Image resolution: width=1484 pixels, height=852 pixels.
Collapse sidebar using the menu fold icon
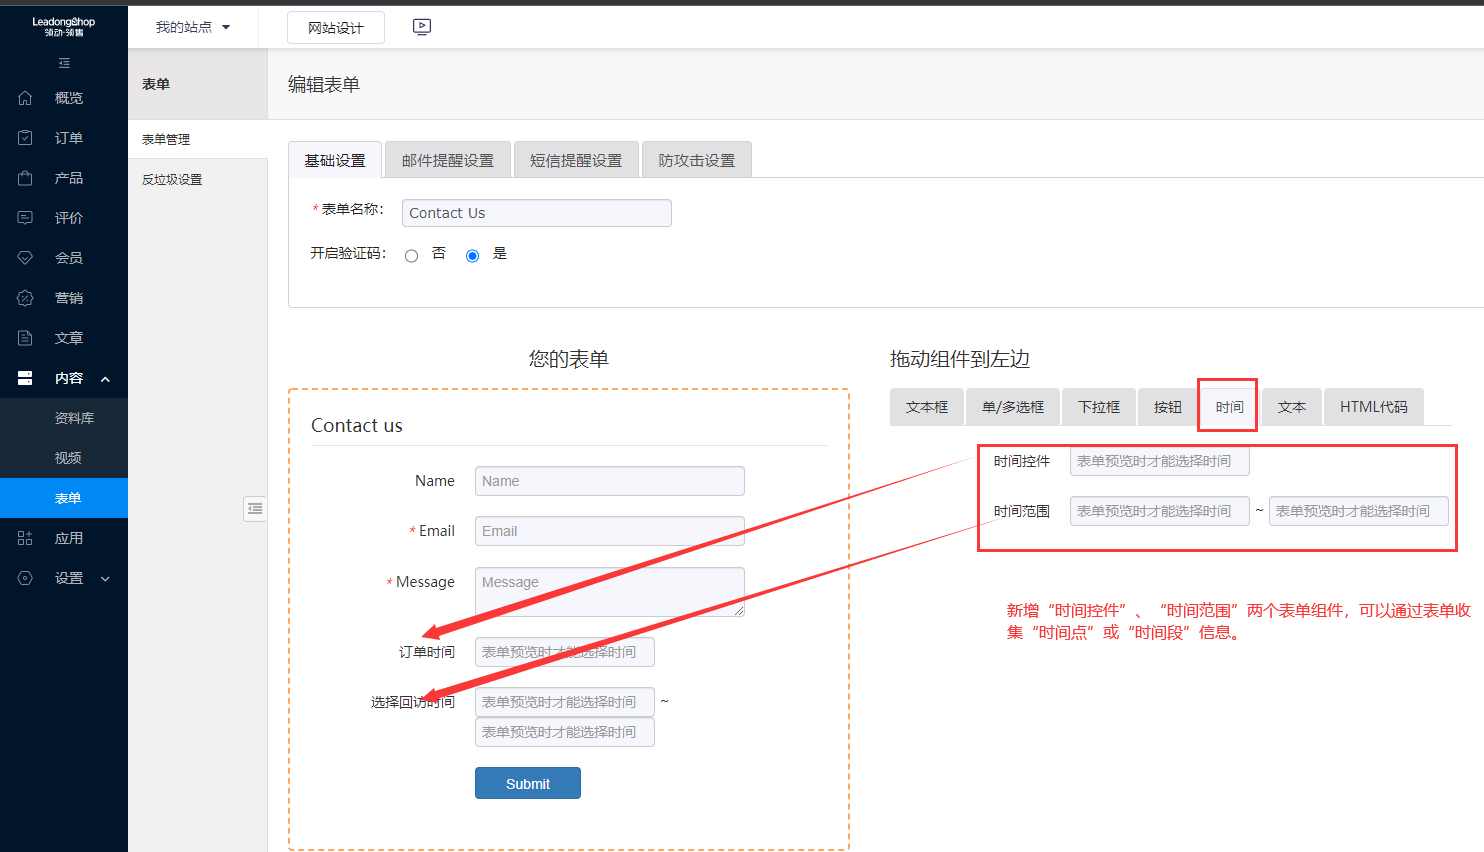tap(64, 63)
